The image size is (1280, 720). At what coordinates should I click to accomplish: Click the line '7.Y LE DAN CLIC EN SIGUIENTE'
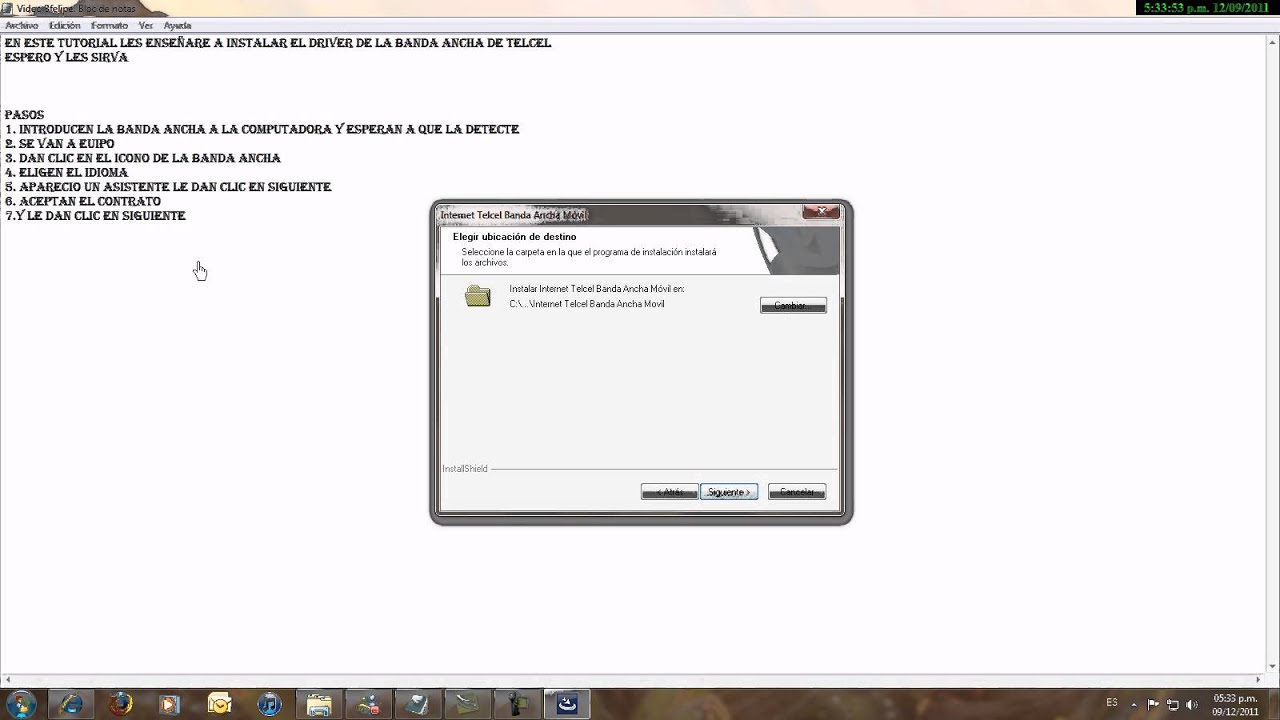coord(95,216)
